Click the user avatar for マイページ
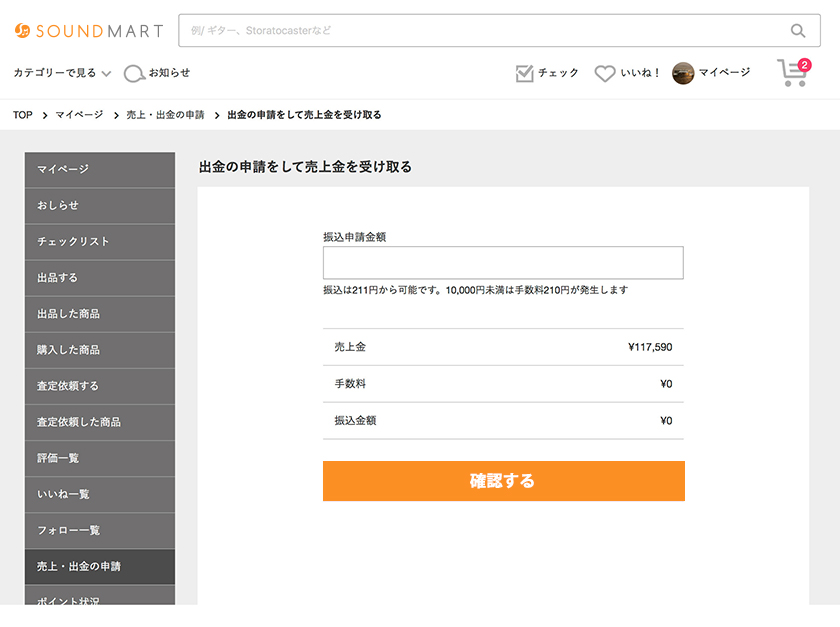This screenshot has height=627, width=840. tap(683, 73)
